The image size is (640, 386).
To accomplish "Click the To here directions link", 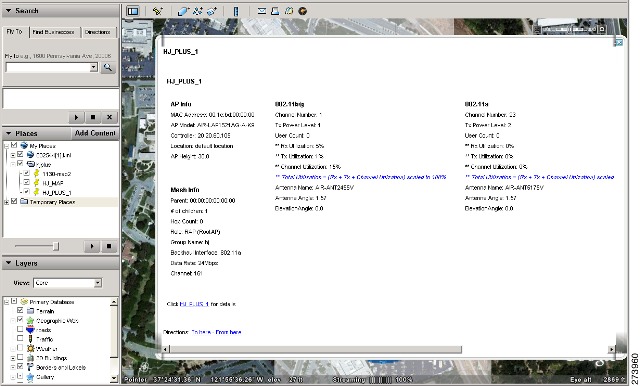I will coord(201,332).
